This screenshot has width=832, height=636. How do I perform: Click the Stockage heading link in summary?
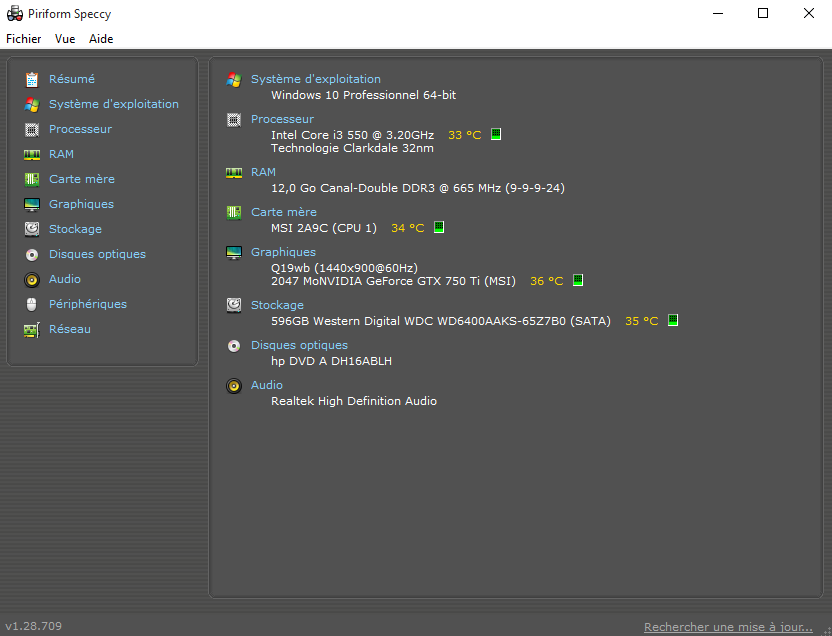(x=277, y=305)
